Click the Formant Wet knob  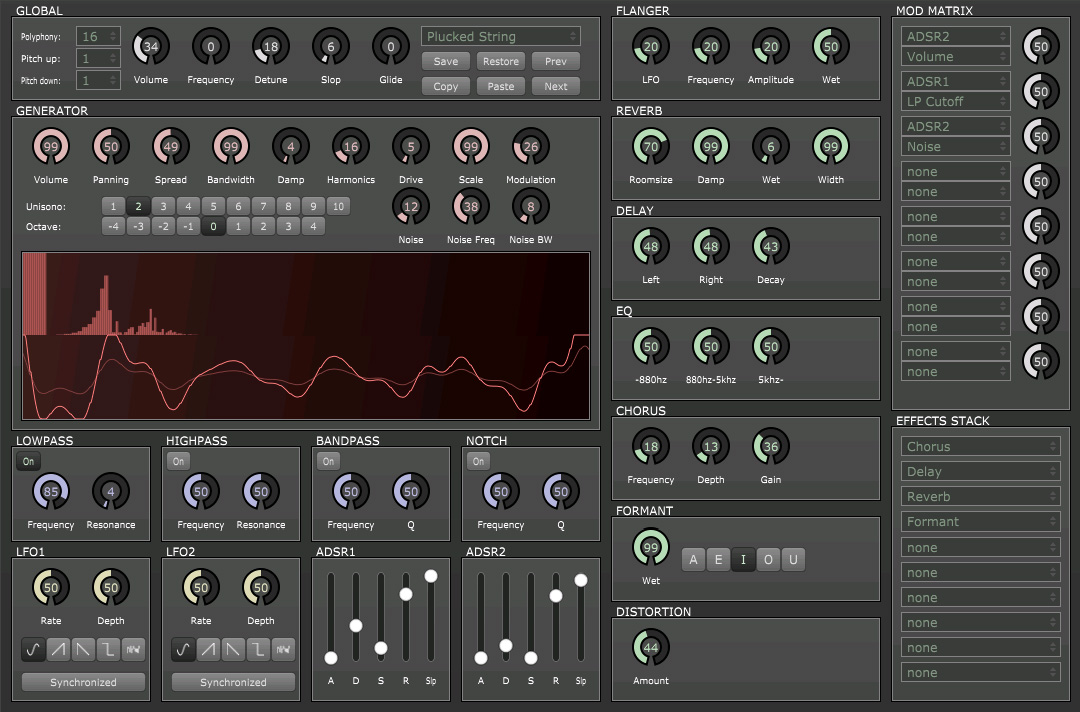(651, 547)
